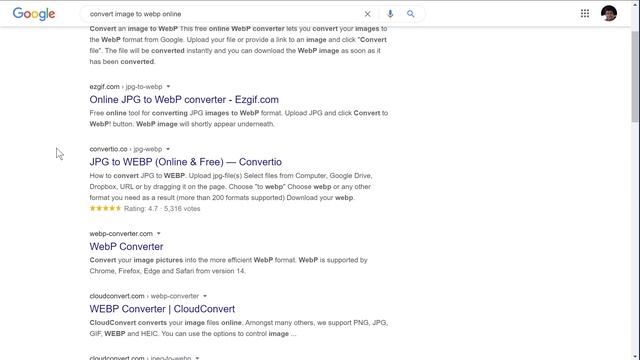The height and width of the screenshot is (360, 640).
Task: Click the Rating: 4.7 votes text
Action: pos(162,209)
